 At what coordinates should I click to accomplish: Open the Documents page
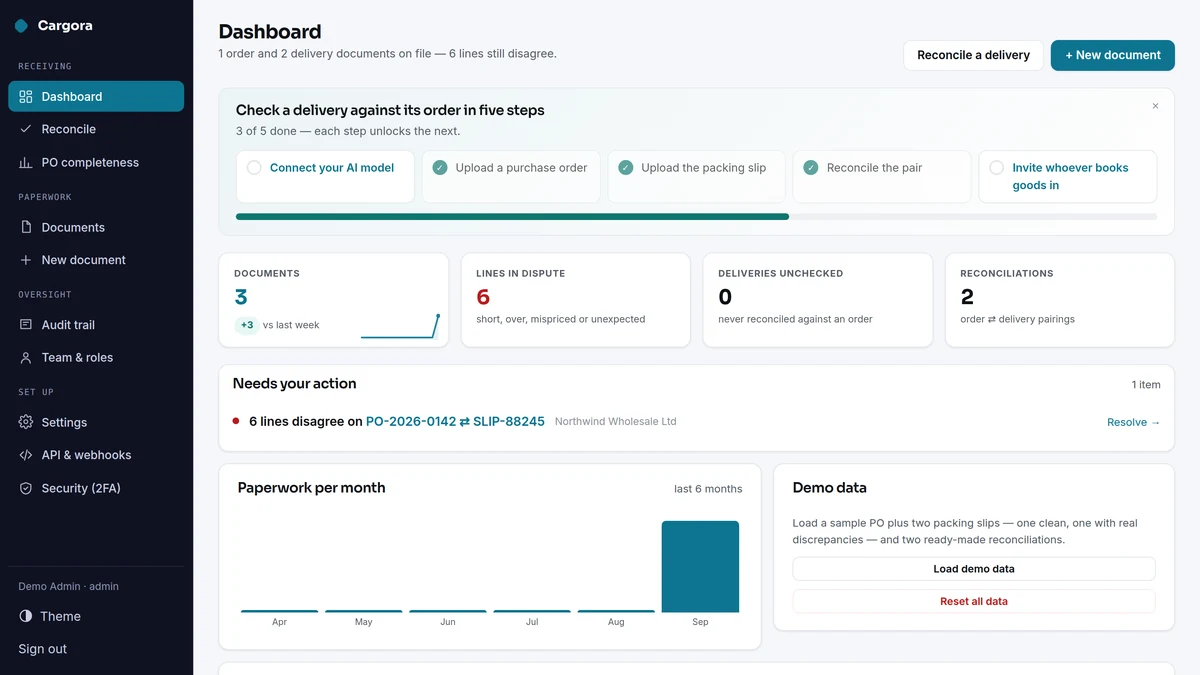96,227
